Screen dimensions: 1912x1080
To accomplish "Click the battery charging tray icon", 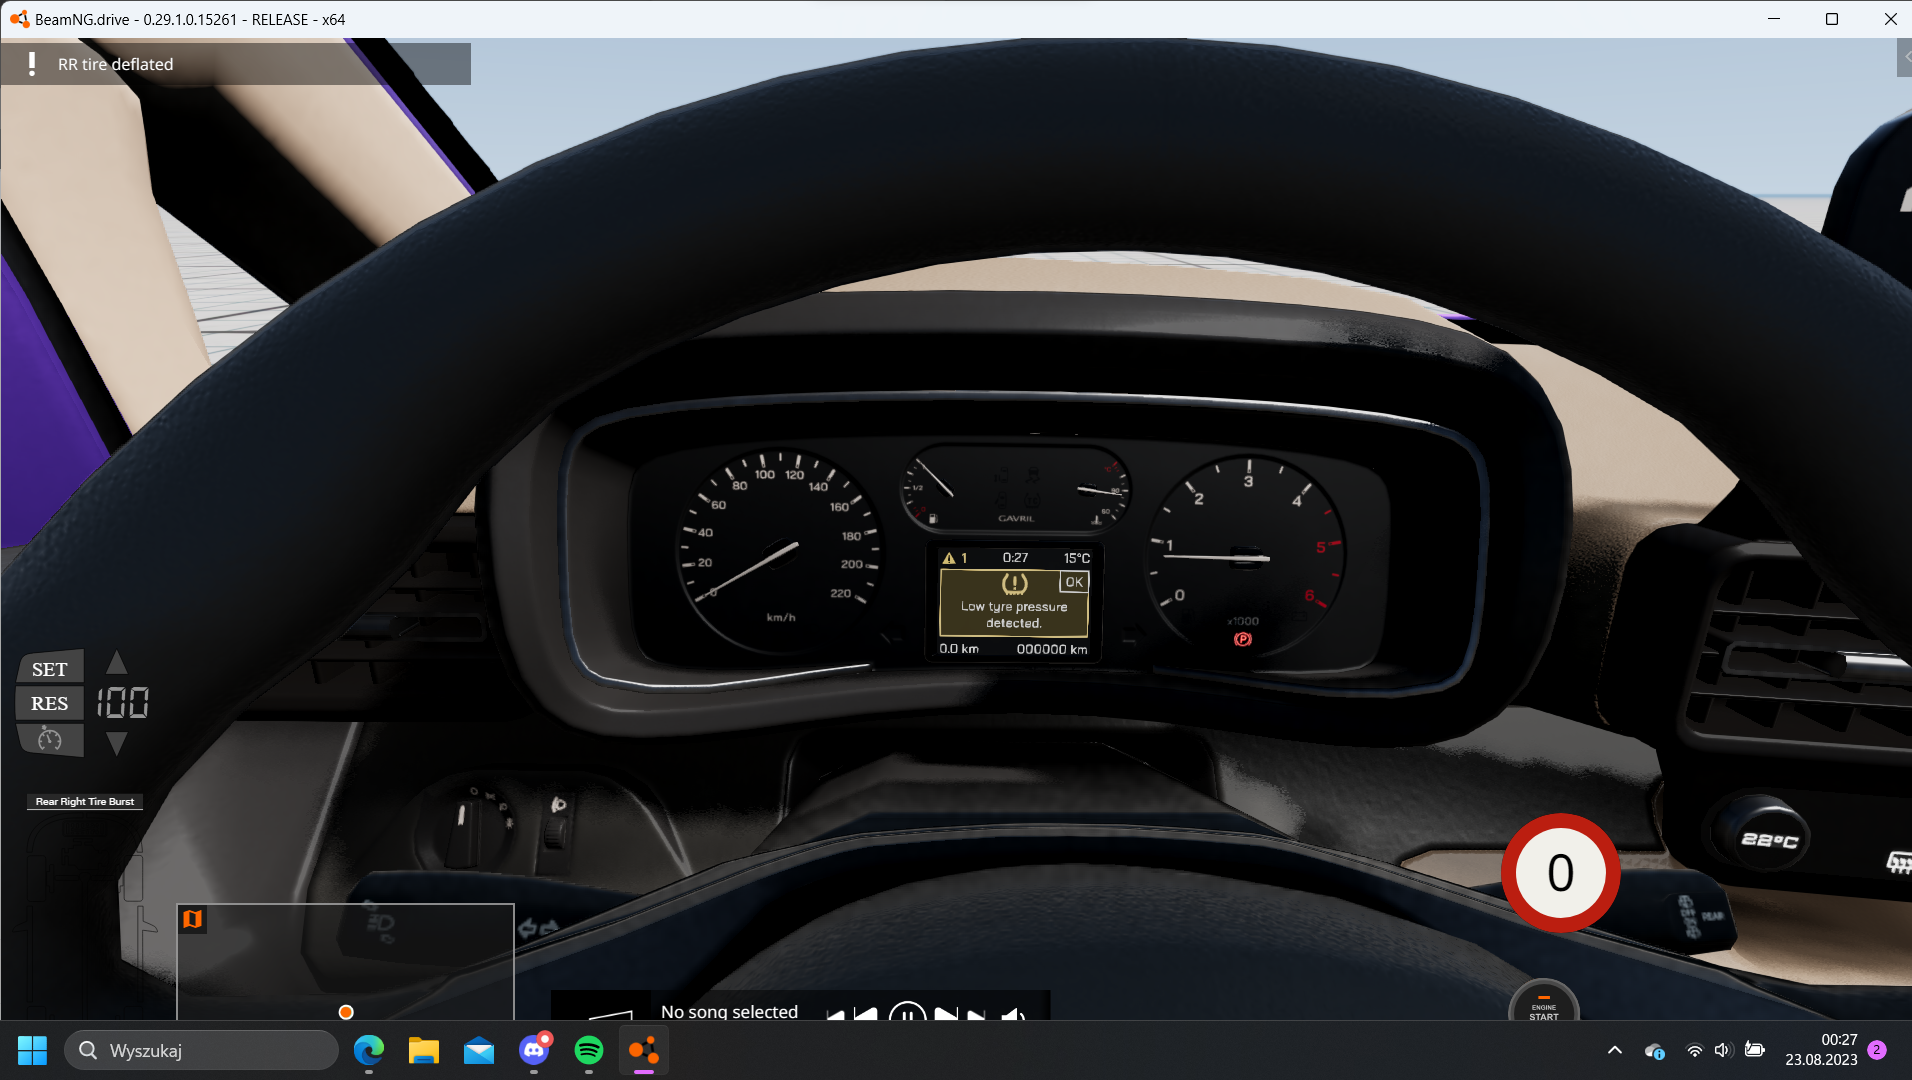I will pos(1754,1049).
